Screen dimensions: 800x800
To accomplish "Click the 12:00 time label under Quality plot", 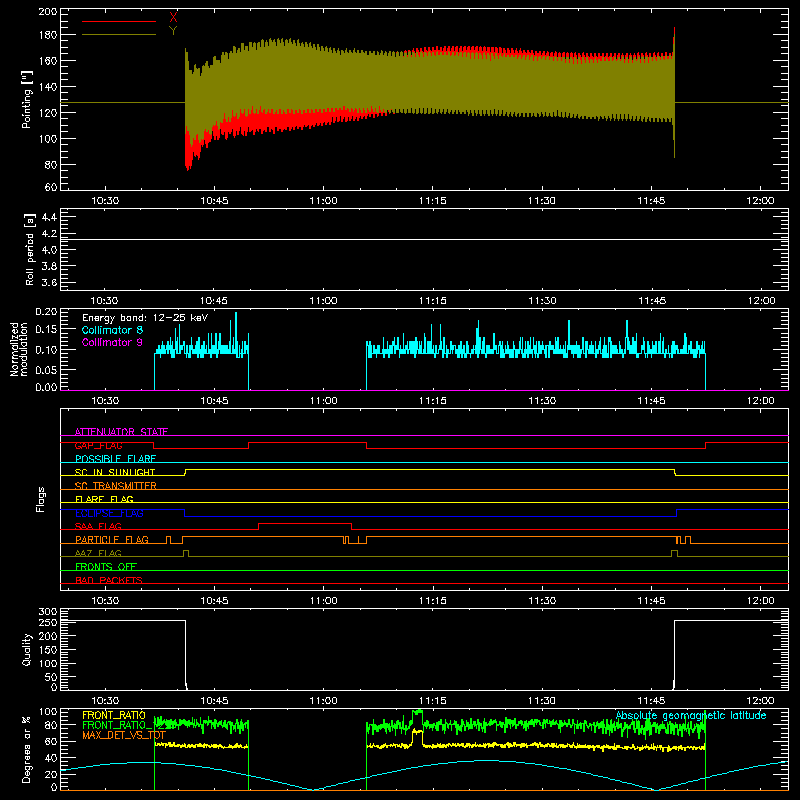I will (760, 701).
